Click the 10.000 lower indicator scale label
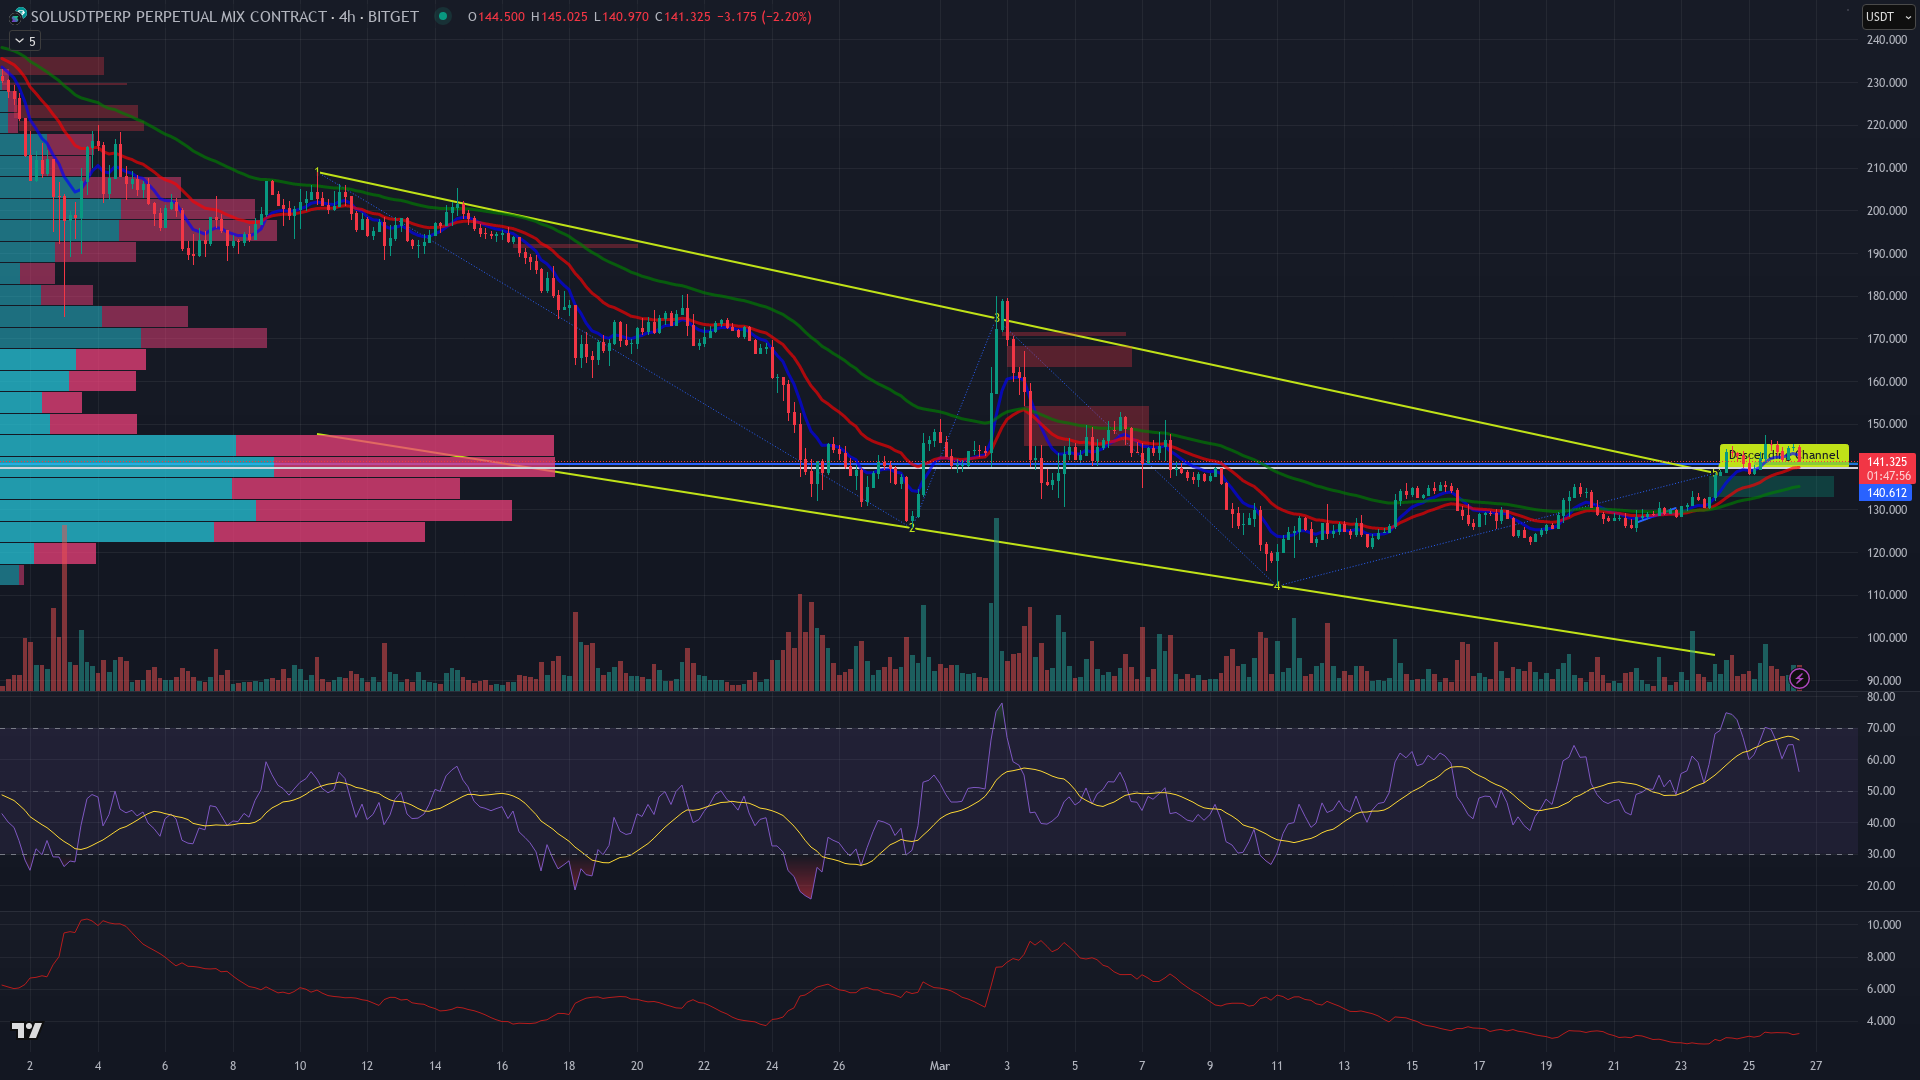Screen dimensions: 1920x1080 1884,925
